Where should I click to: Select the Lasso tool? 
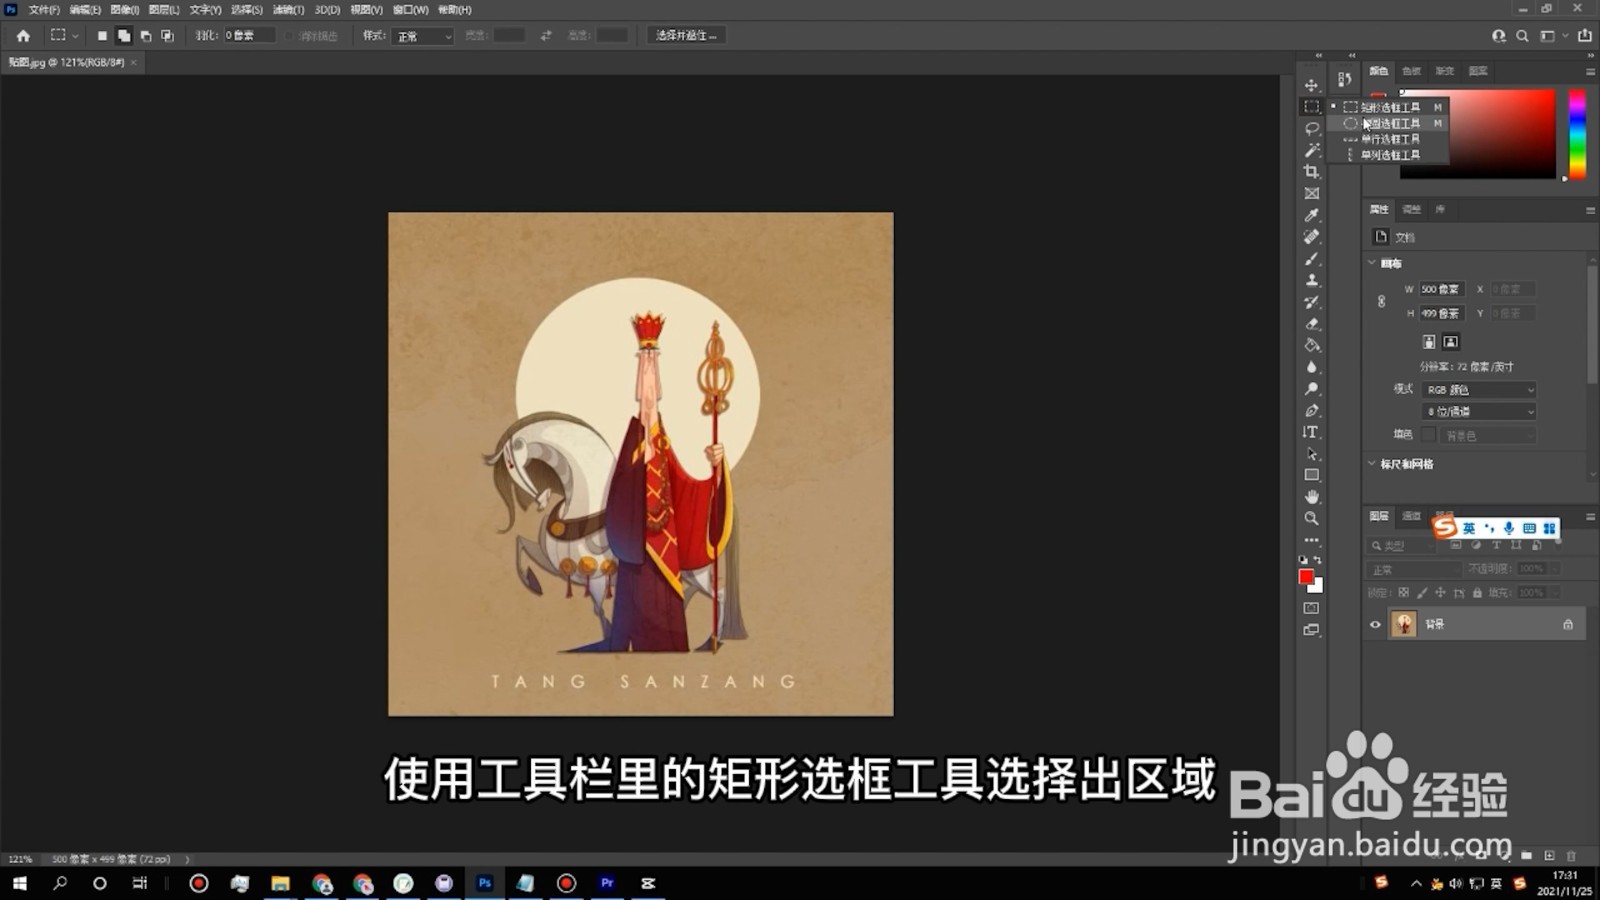coord(1311,128)
